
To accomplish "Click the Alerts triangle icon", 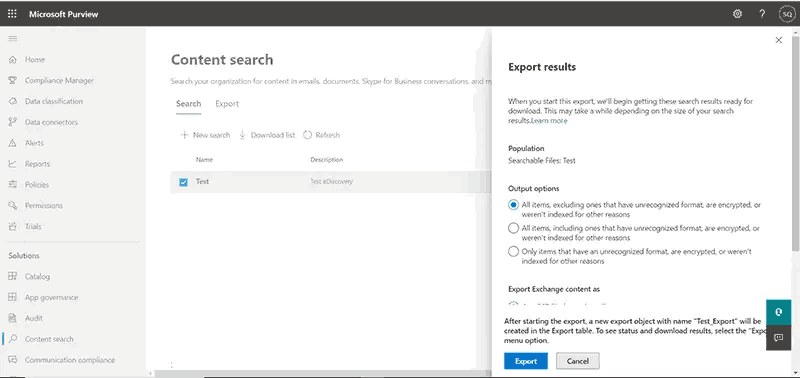I will pyautogui.click(x=13, y=143).
